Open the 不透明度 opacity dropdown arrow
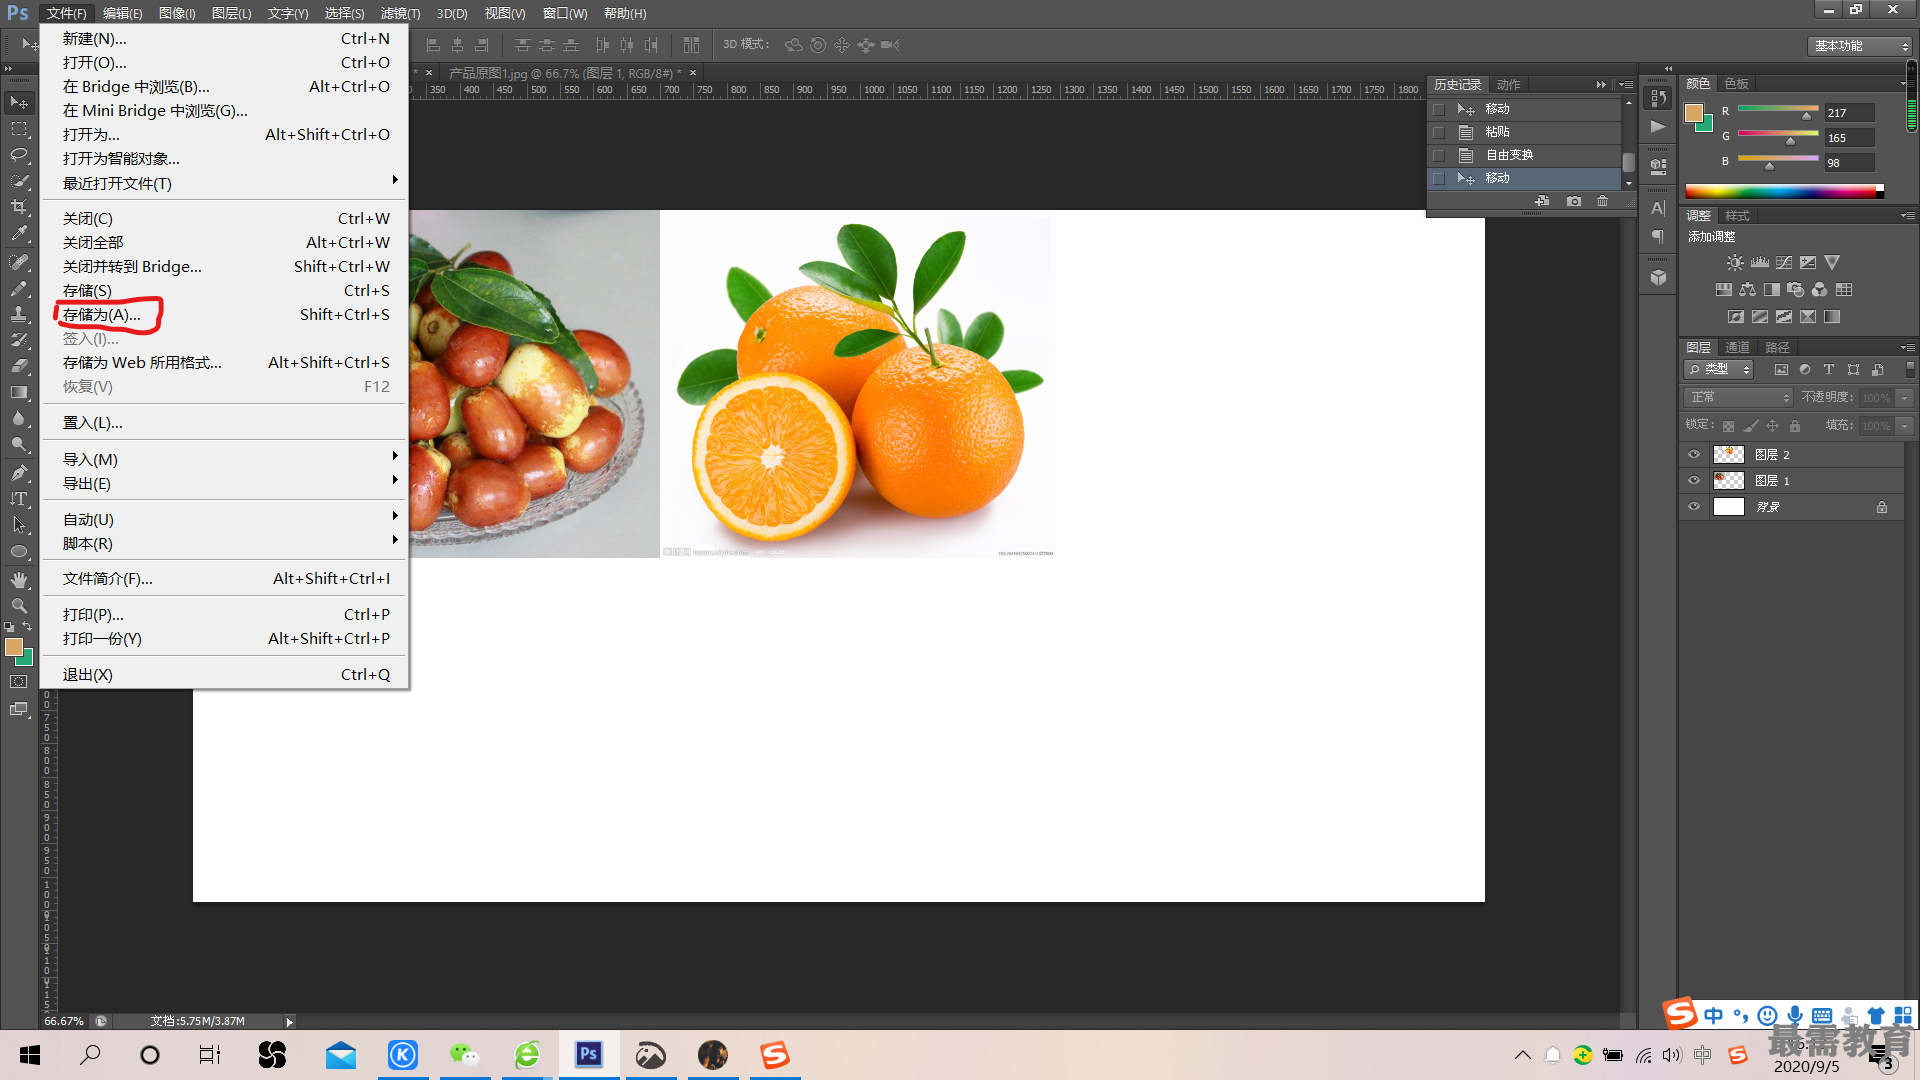 pos(1905,397)
